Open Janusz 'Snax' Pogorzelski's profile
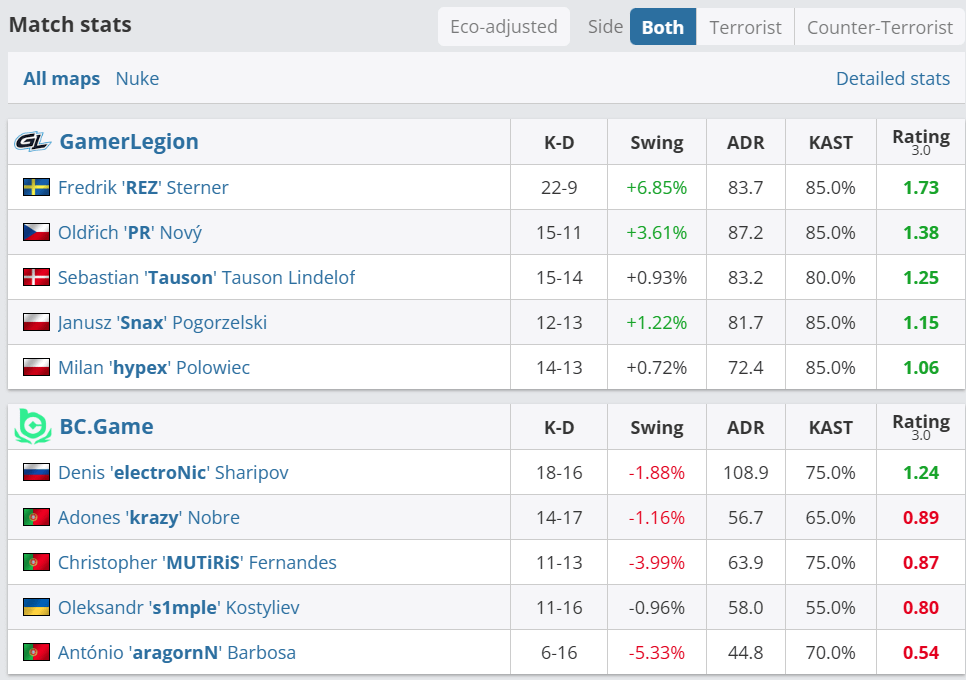This screenshot has height=680, width=966. tap(162, 323)
